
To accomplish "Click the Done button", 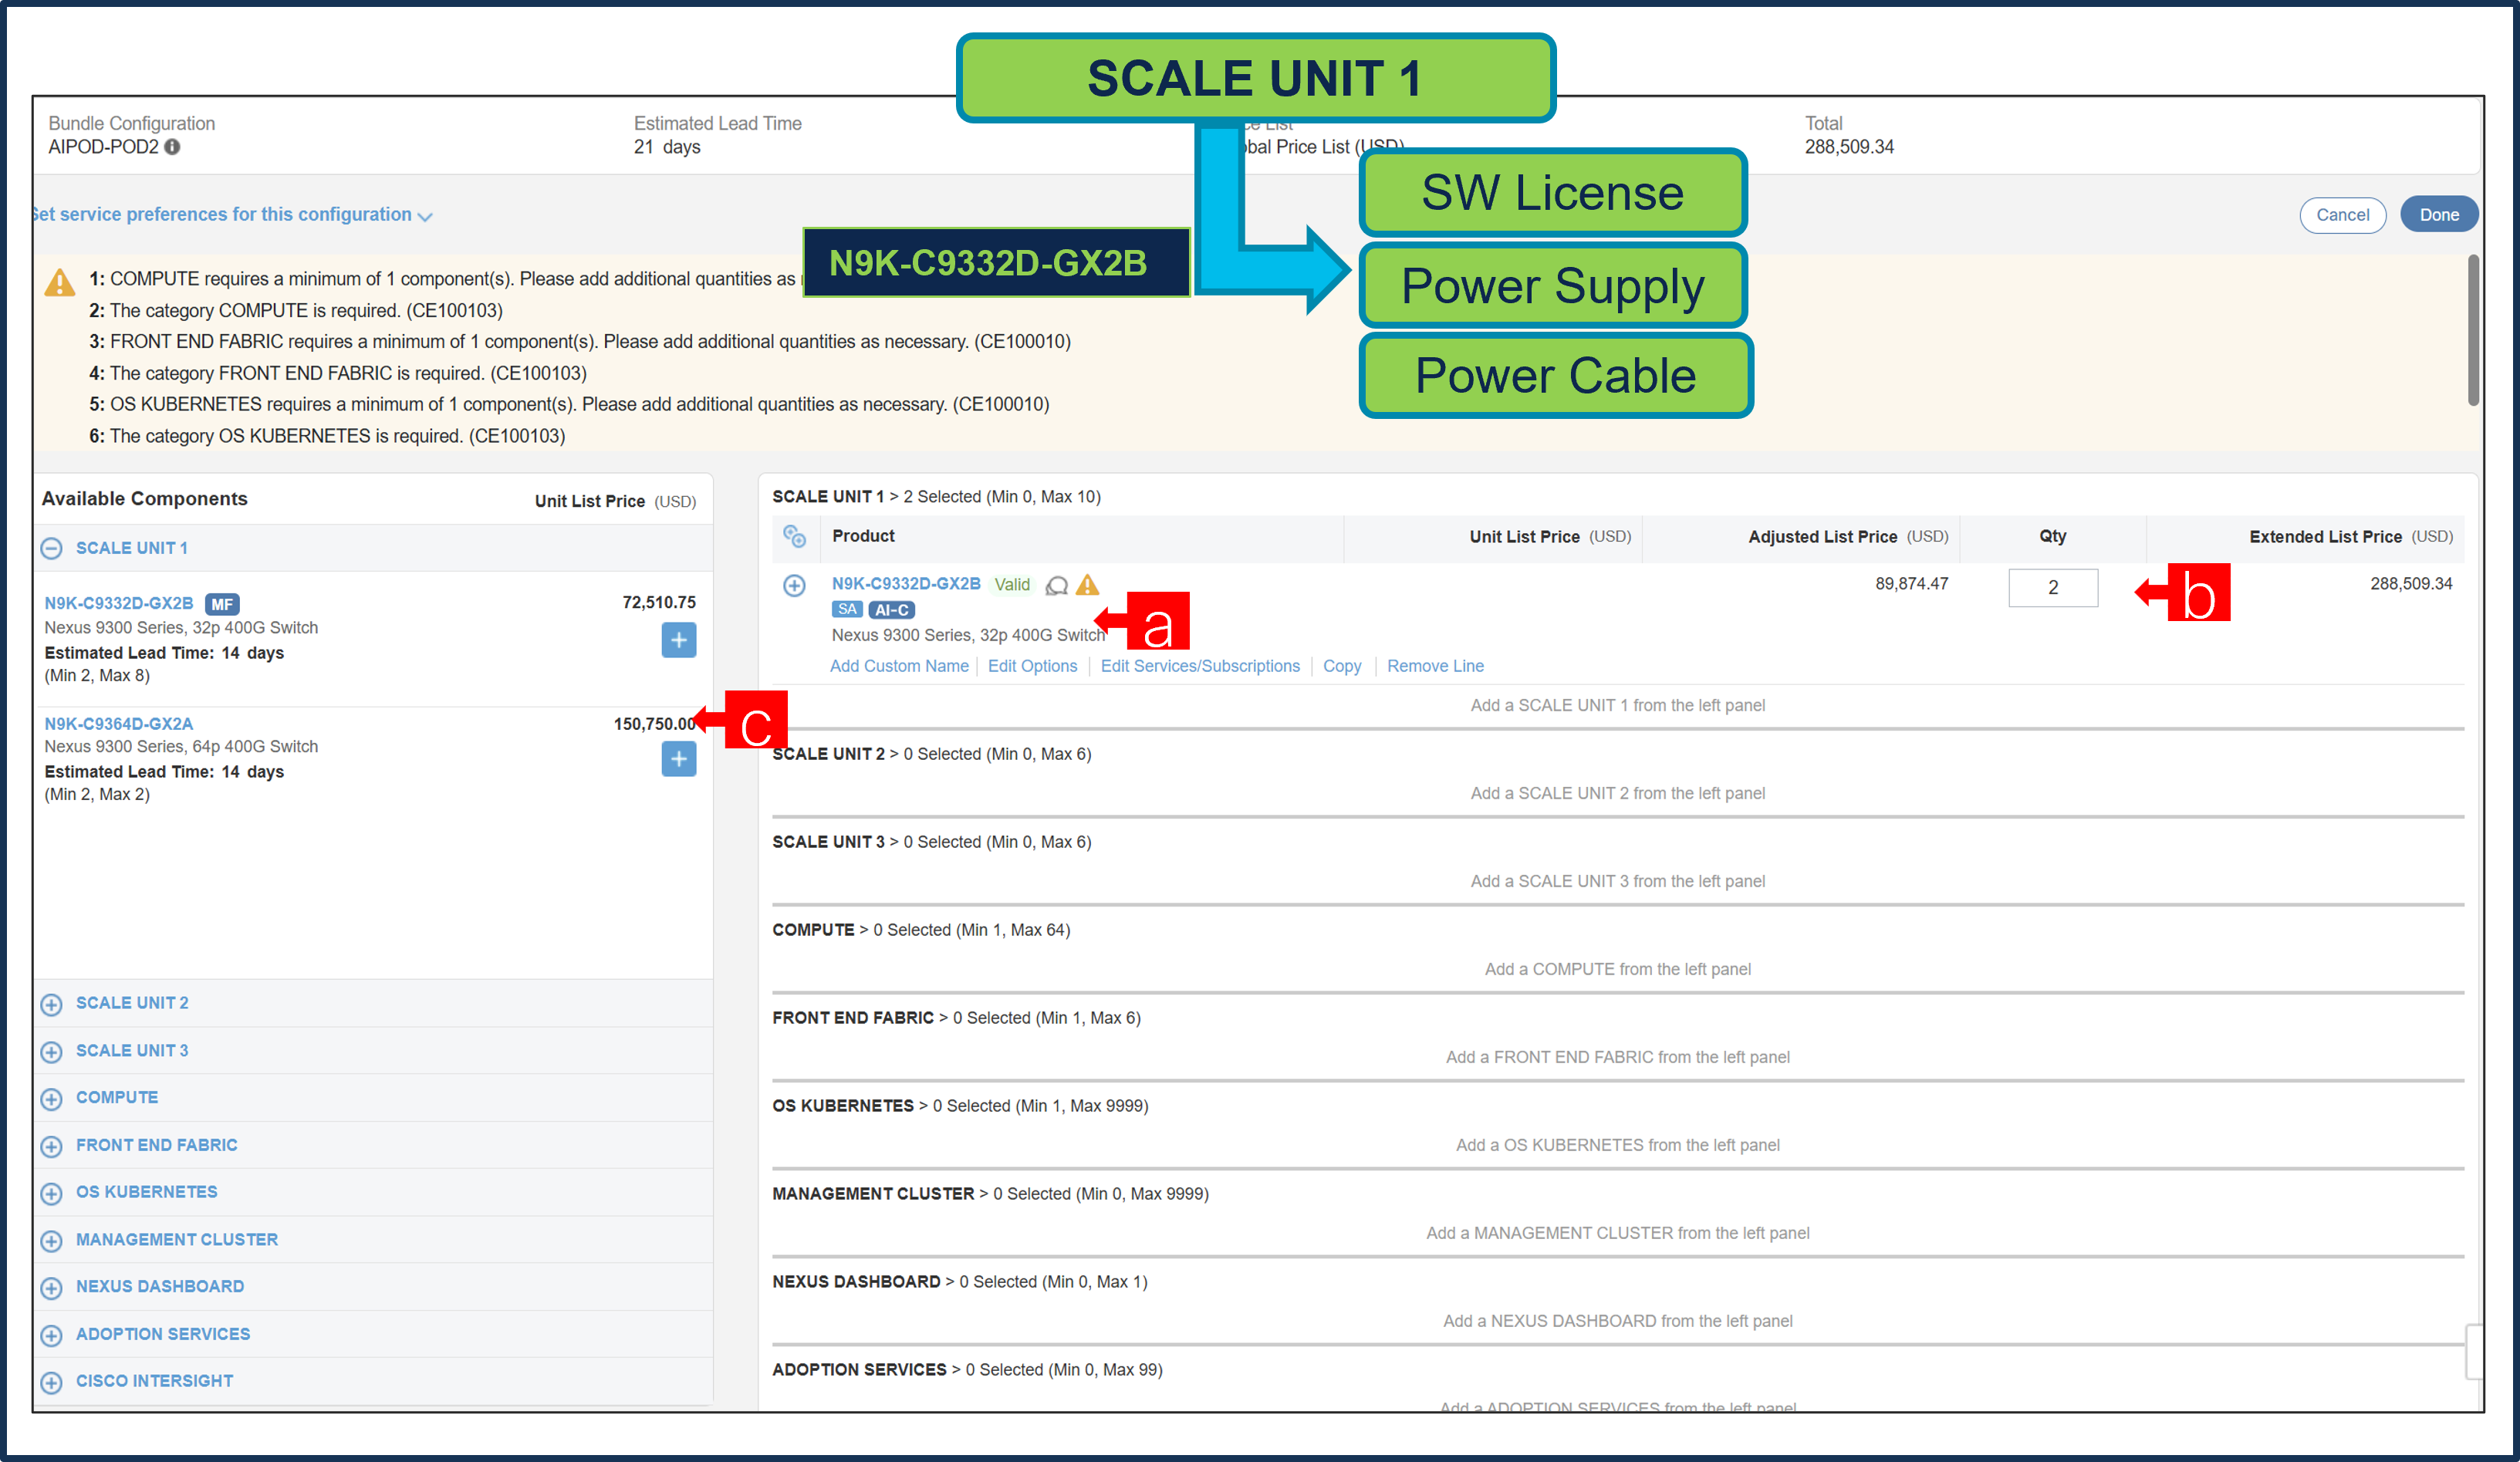I will point(2439,214).
